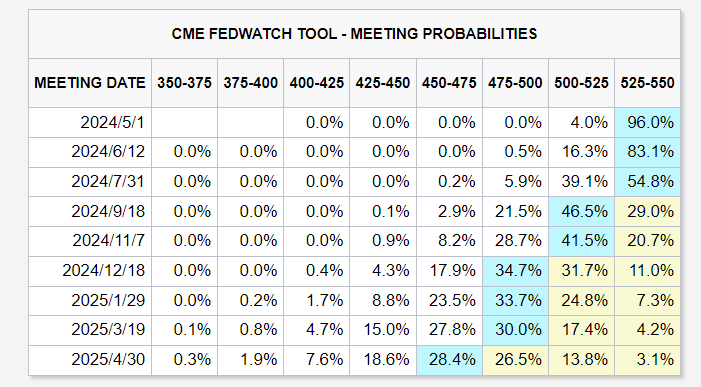Click the 54.8% cell in the 2024/7/31 row
The image size is (701, 387).
click(x=647, y=182)
